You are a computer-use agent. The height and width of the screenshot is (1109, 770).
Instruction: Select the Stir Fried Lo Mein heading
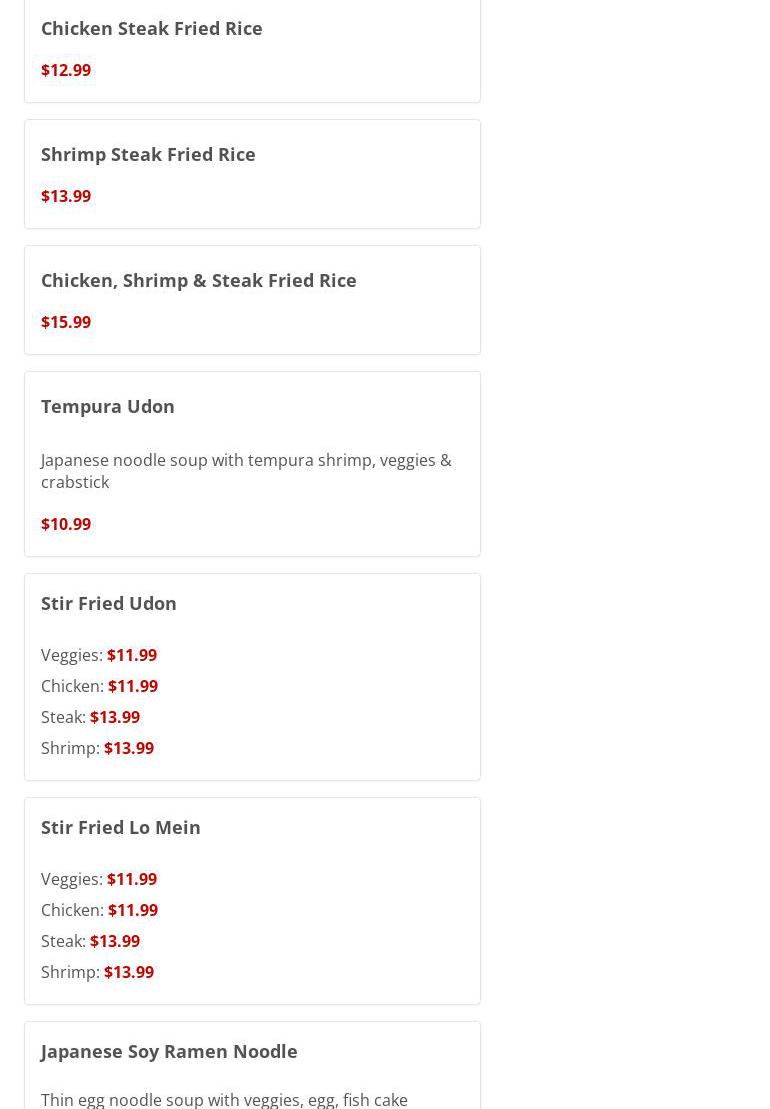click(x=121, y=828)
